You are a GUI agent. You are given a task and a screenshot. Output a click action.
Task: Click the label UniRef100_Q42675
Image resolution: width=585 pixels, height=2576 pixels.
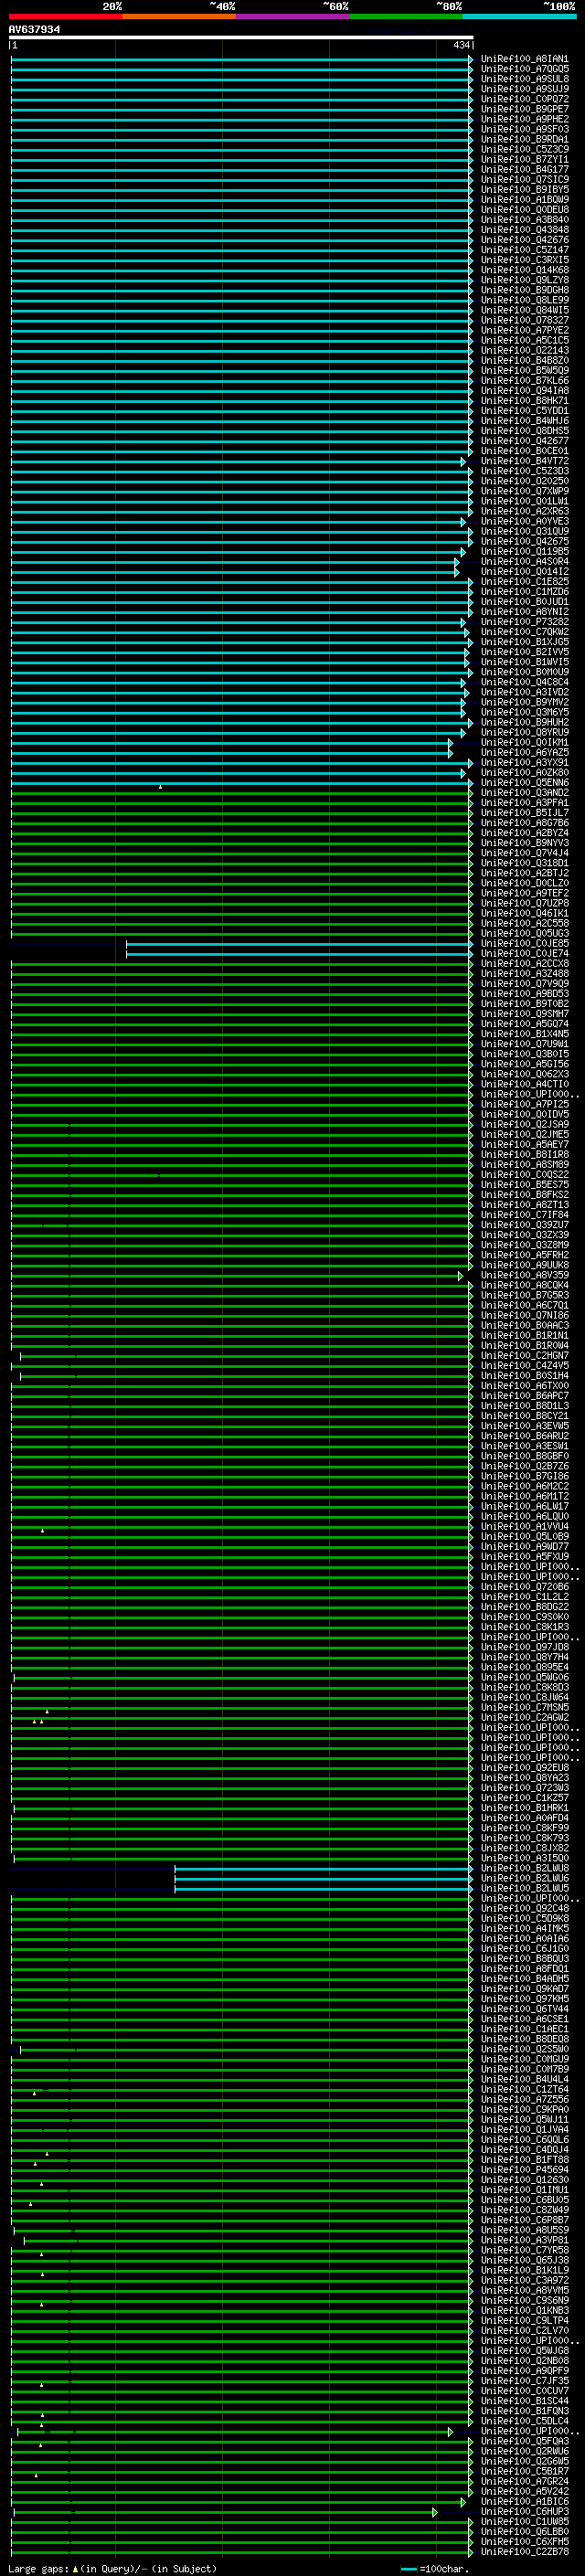pyautogui.click(x=525, y=542)
